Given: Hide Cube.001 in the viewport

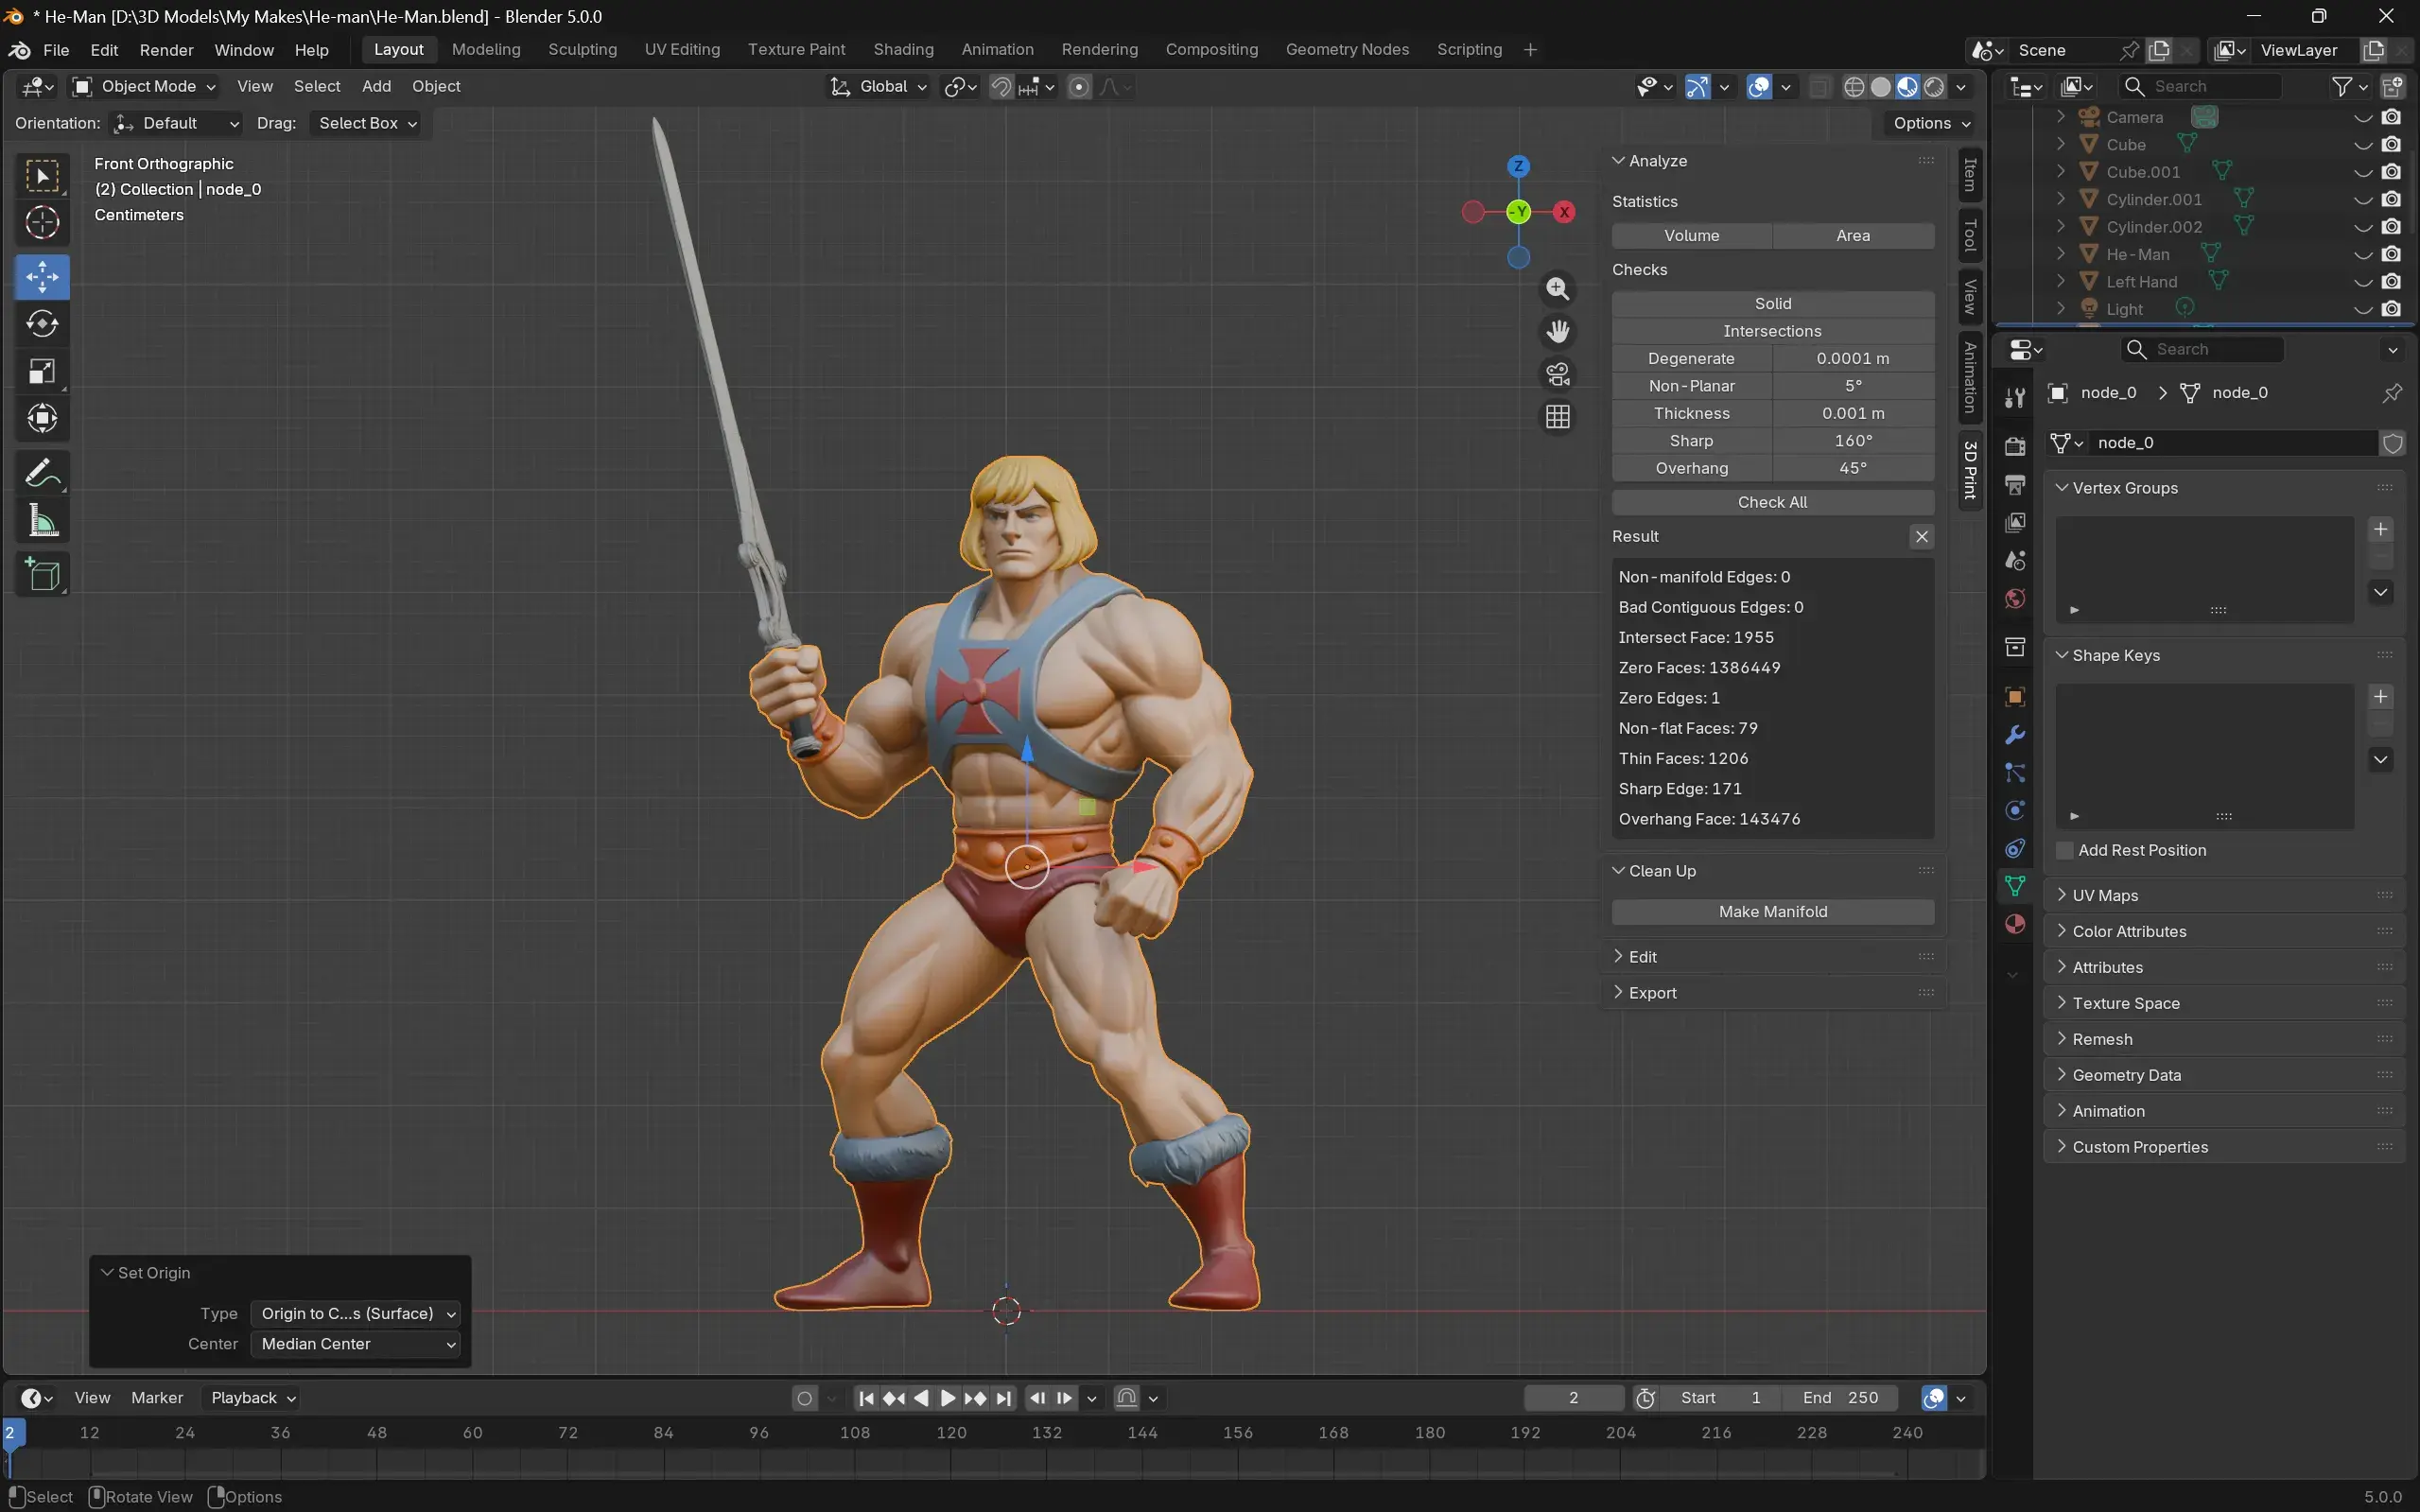Looking at the screenshot, I should [2362, 172].
